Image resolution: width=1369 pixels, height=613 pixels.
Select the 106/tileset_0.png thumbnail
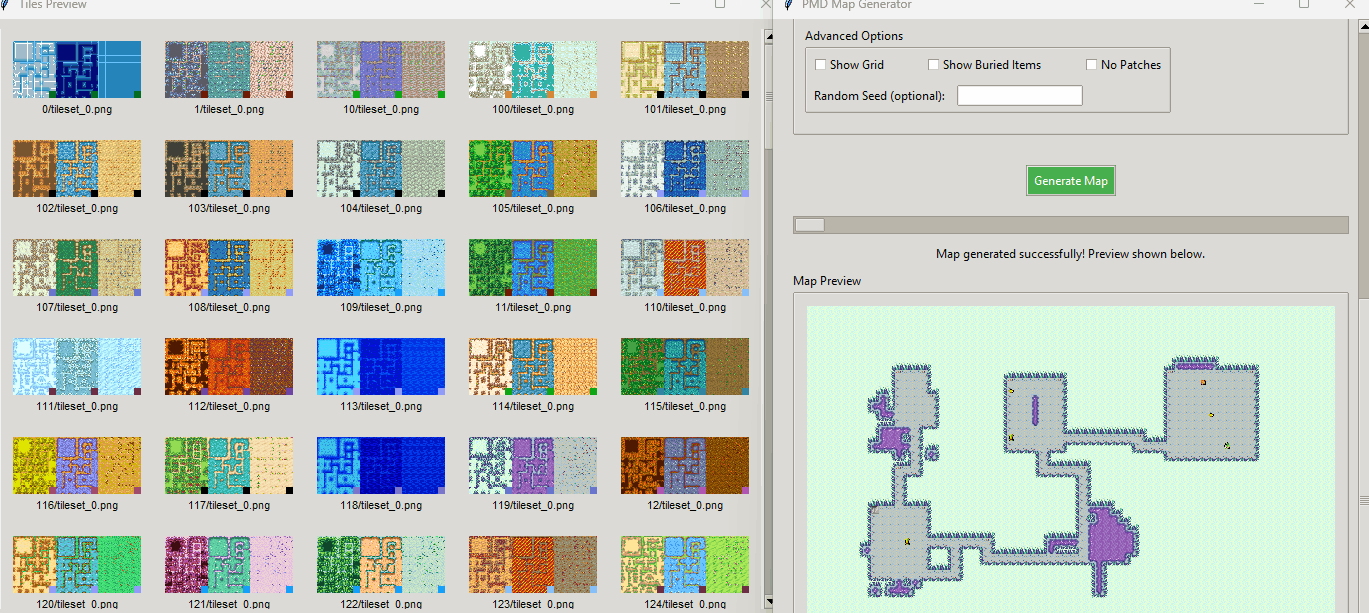[x=685, y=168]
